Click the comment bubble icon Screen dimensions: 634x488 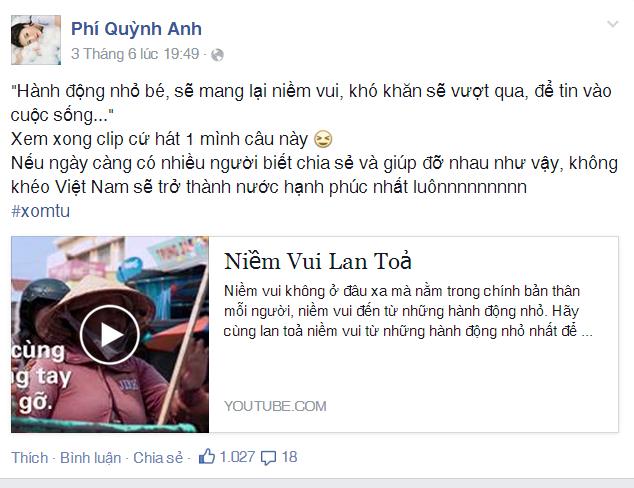[x=268, y=458]
